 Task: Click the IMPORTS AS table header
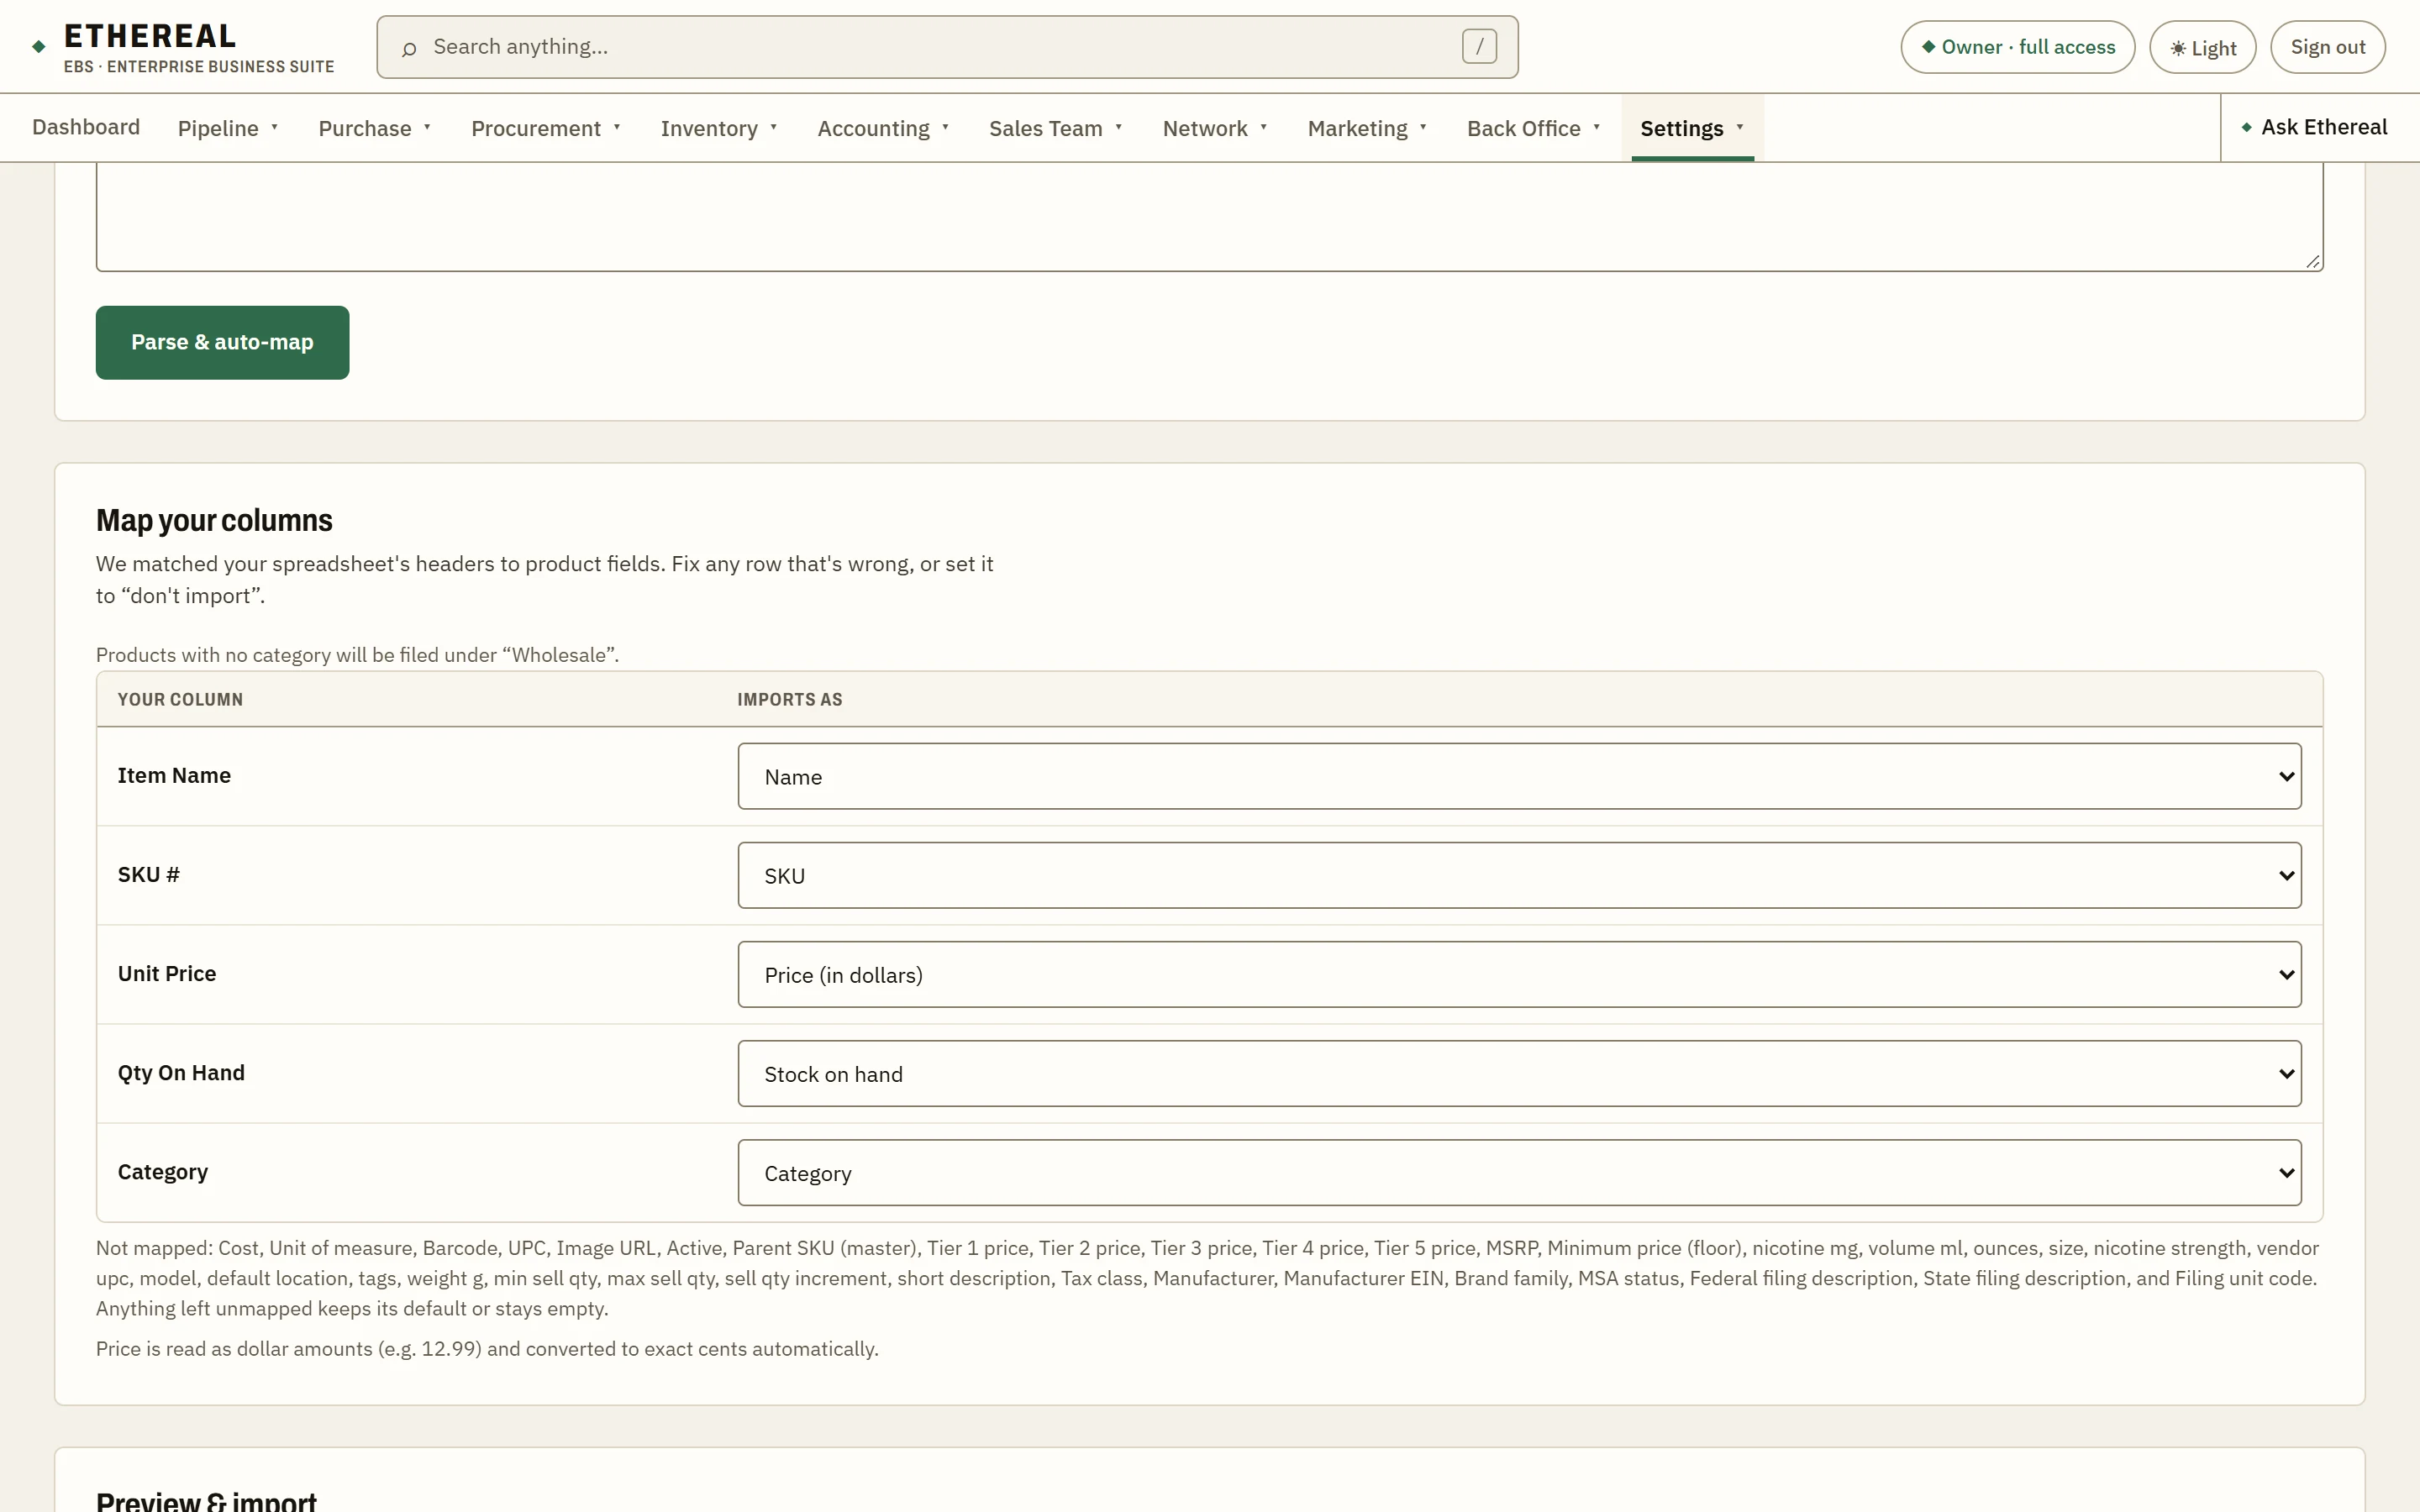[x=789, y=699]
